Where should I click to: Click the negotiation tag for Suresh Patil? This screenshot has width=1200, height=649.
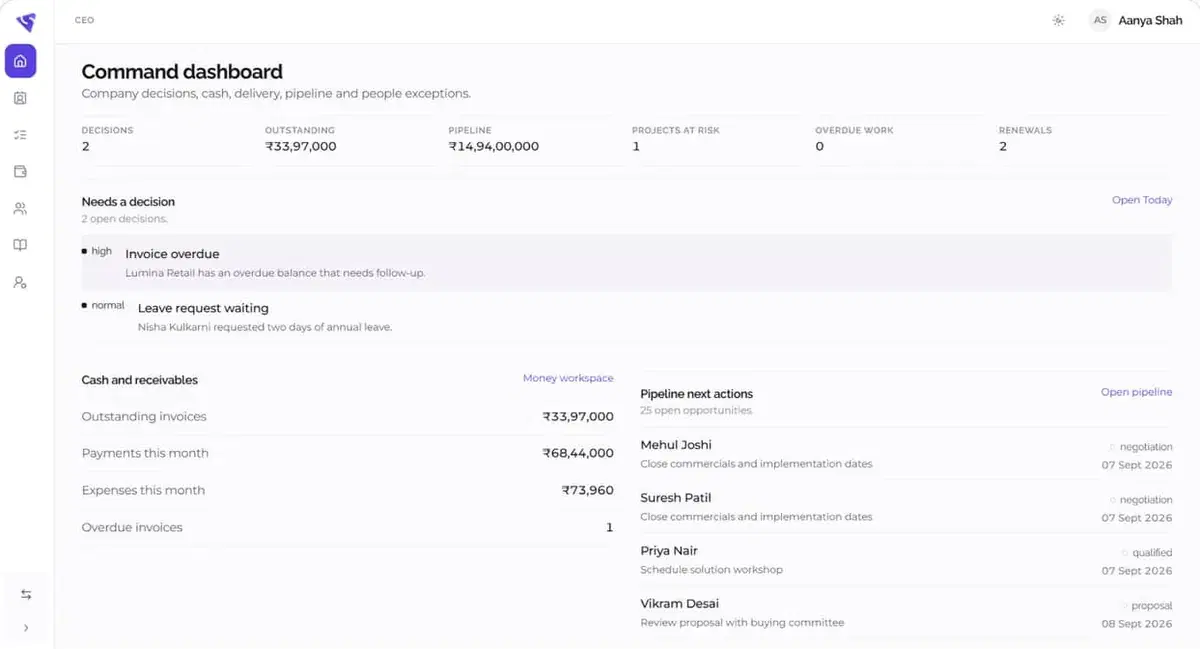coord(1146,500)
